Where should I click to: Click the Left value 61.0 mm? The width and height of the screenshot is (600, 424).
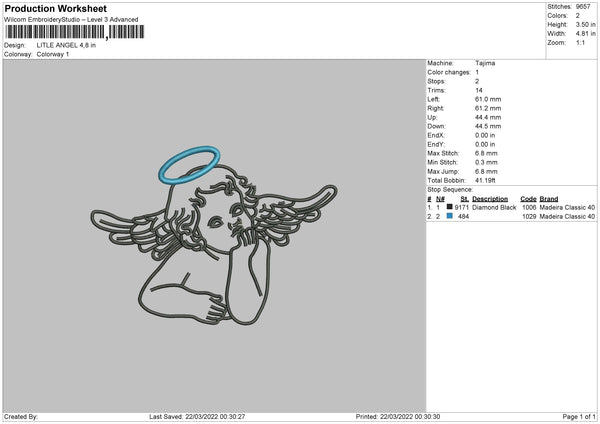[x=488, y=99]
